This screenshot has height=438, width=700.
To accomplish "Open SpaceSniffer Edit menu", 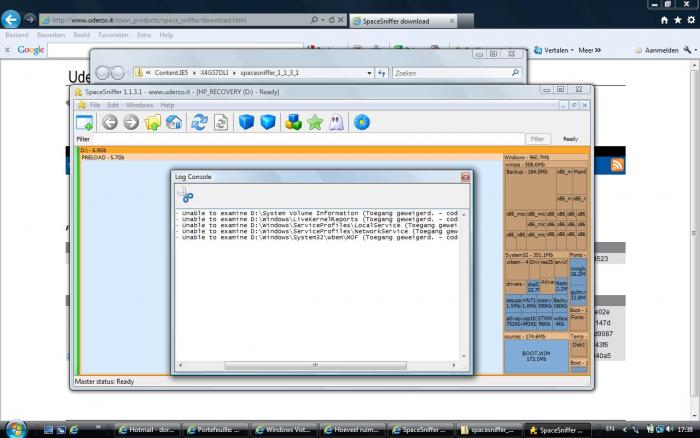I will click(113, 105).
